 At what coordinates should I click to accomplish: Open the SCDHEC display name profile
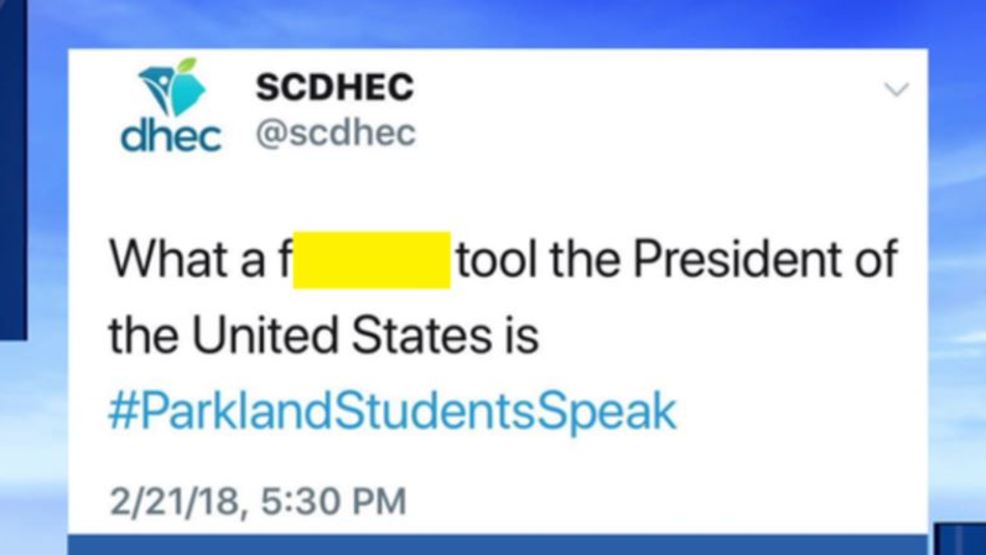click(334, 88)
